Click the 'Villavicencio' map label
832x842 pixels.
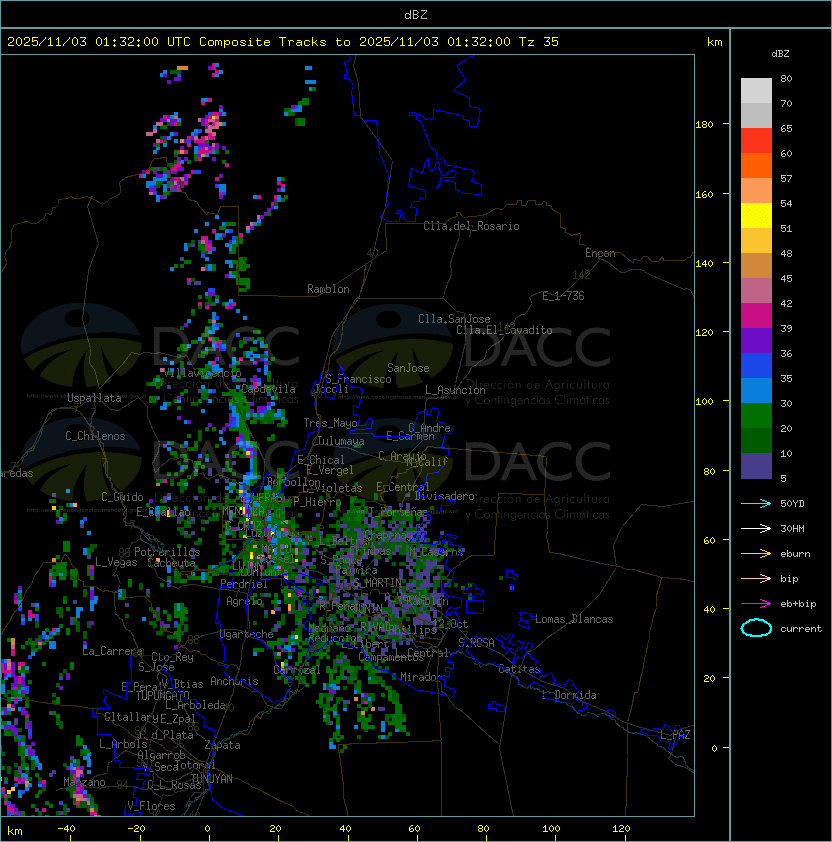tap(203, 373)
